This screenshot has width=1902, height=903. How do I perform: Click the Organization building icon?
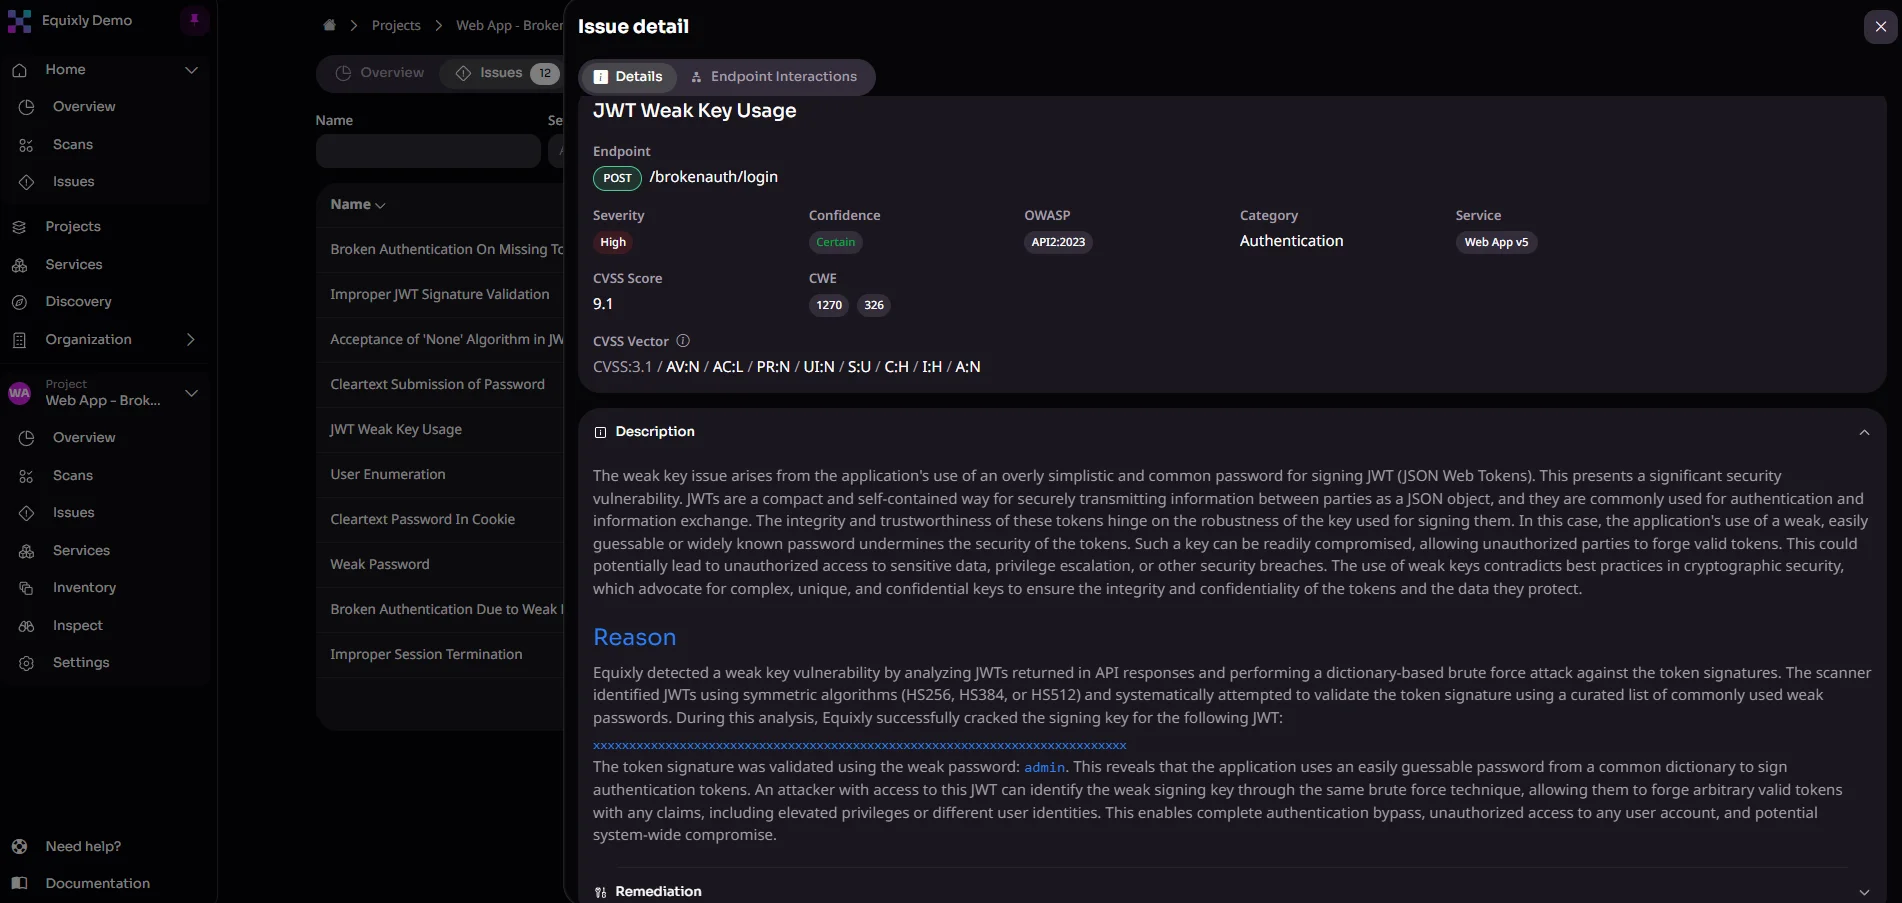19,340
